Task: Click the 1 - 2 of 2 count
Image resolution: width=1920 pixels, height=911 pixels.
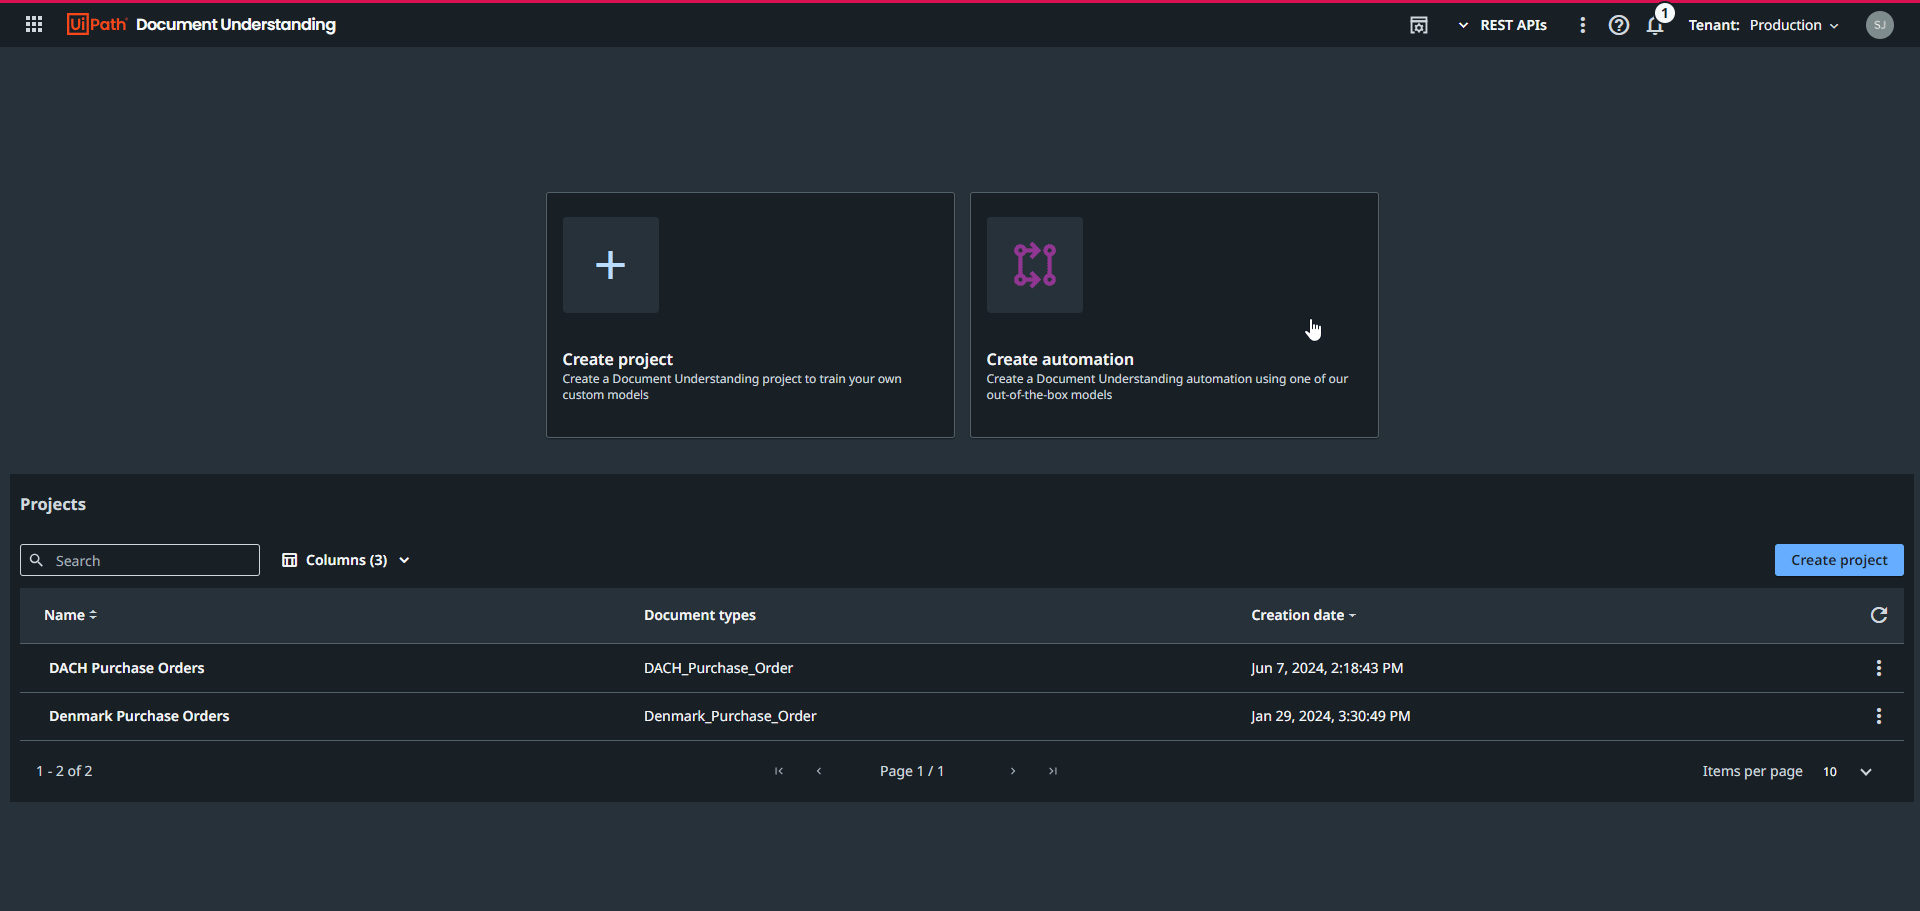Action: coord(64,771)
